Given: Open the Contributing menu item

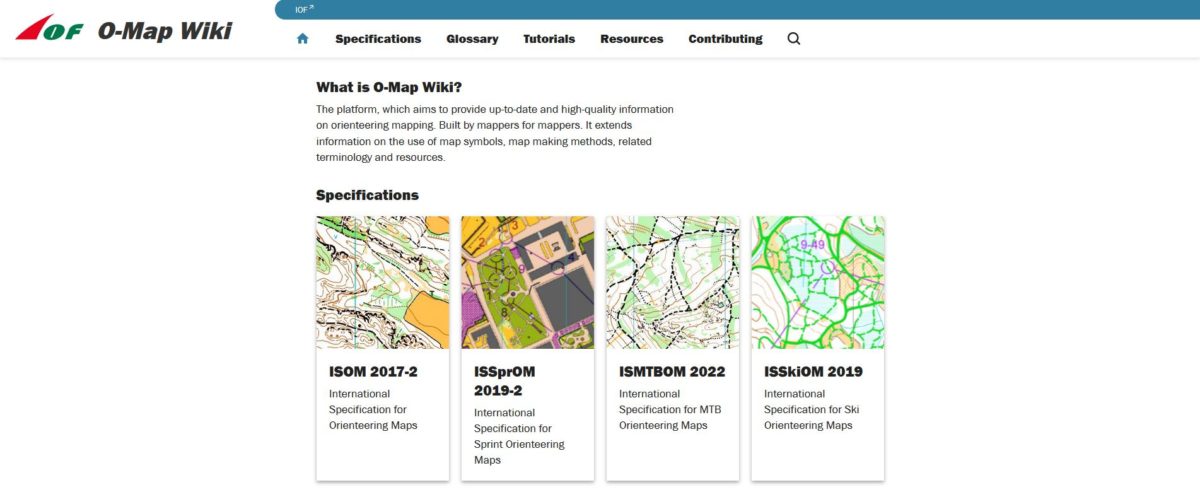Looking at the screenshot, I should click(x=725, y=39).
